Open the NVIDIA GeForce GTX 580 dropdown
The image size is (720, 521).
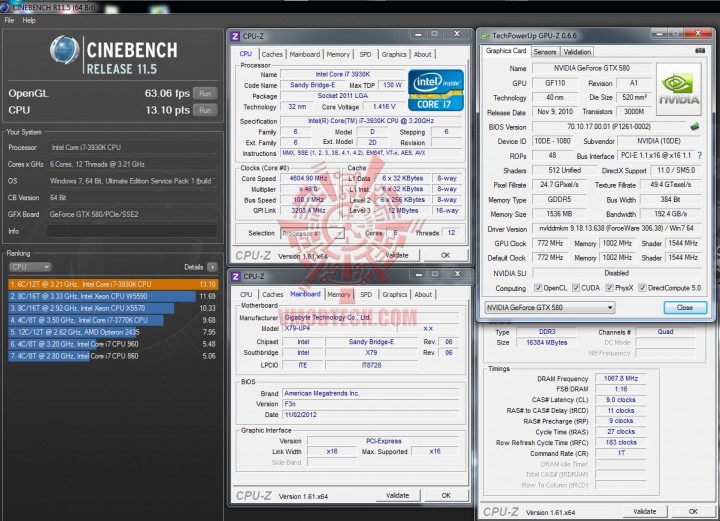550,307
